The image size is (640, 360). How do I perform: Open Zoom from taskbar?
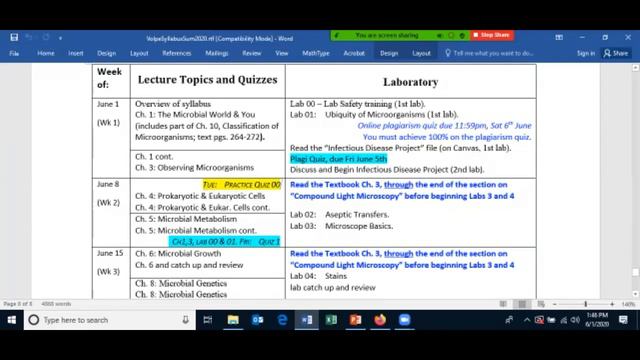click(404, 320)
